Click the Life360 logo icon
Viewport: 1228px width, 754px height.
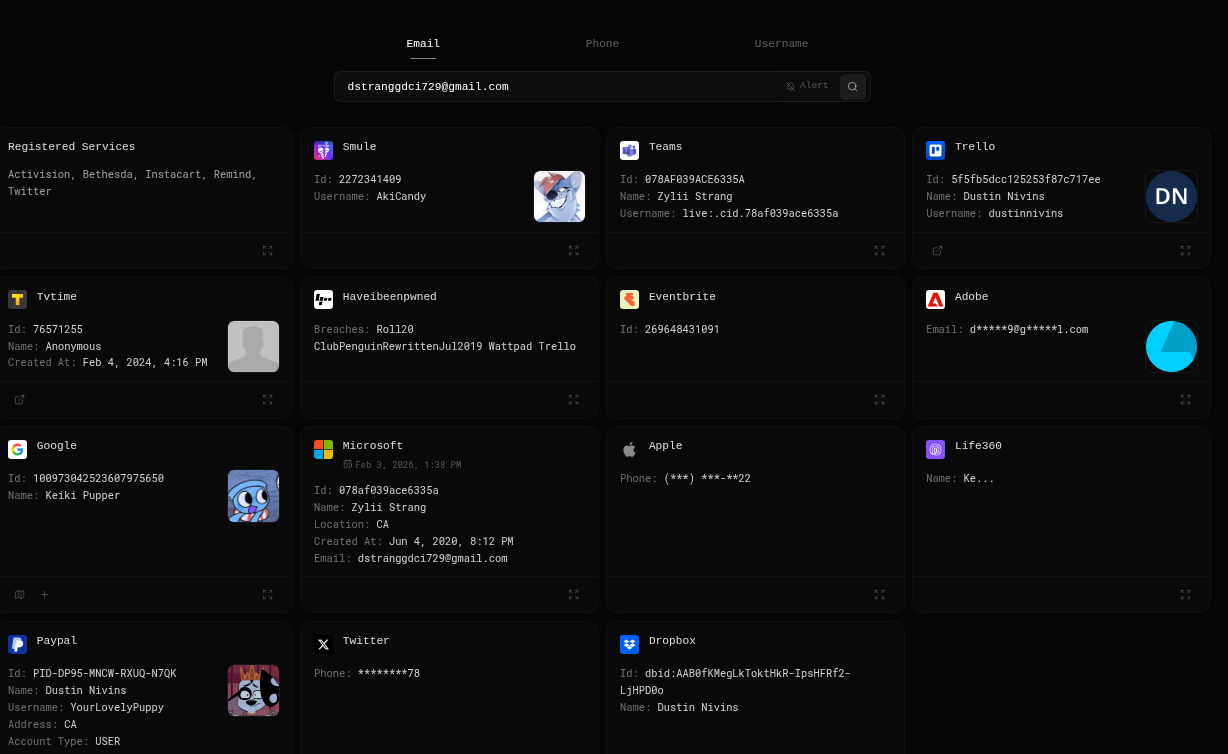pos(935,449)
